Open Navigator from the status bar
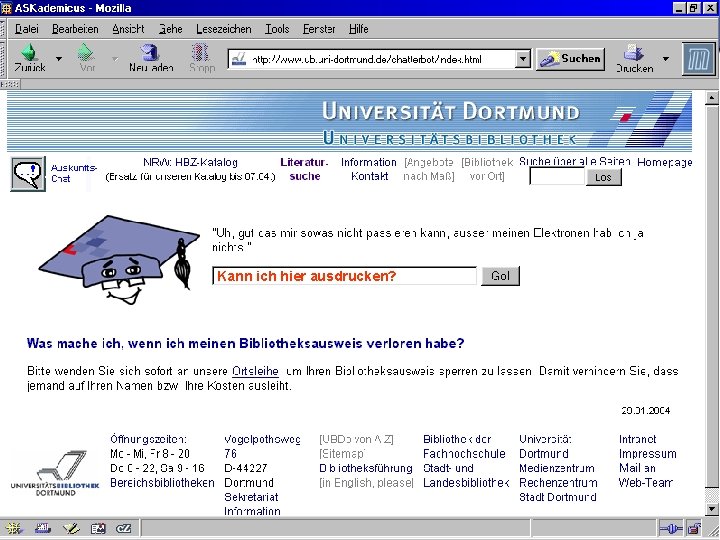This screenshot has height=540, width=720. [x=13, y=529]
